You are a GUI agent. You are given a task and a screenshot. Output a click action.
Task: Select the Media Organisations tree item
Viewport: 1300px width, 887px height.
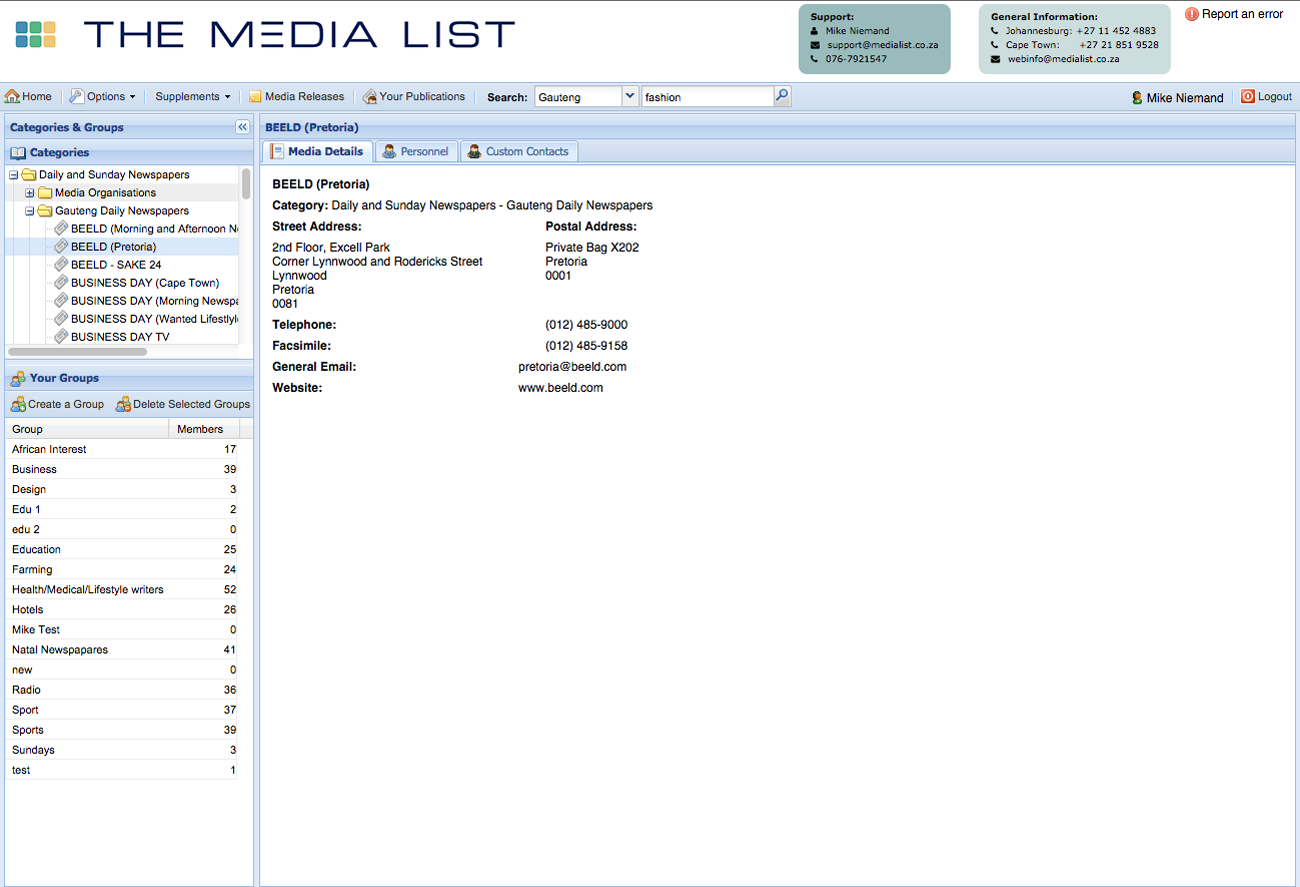(105, 193)
